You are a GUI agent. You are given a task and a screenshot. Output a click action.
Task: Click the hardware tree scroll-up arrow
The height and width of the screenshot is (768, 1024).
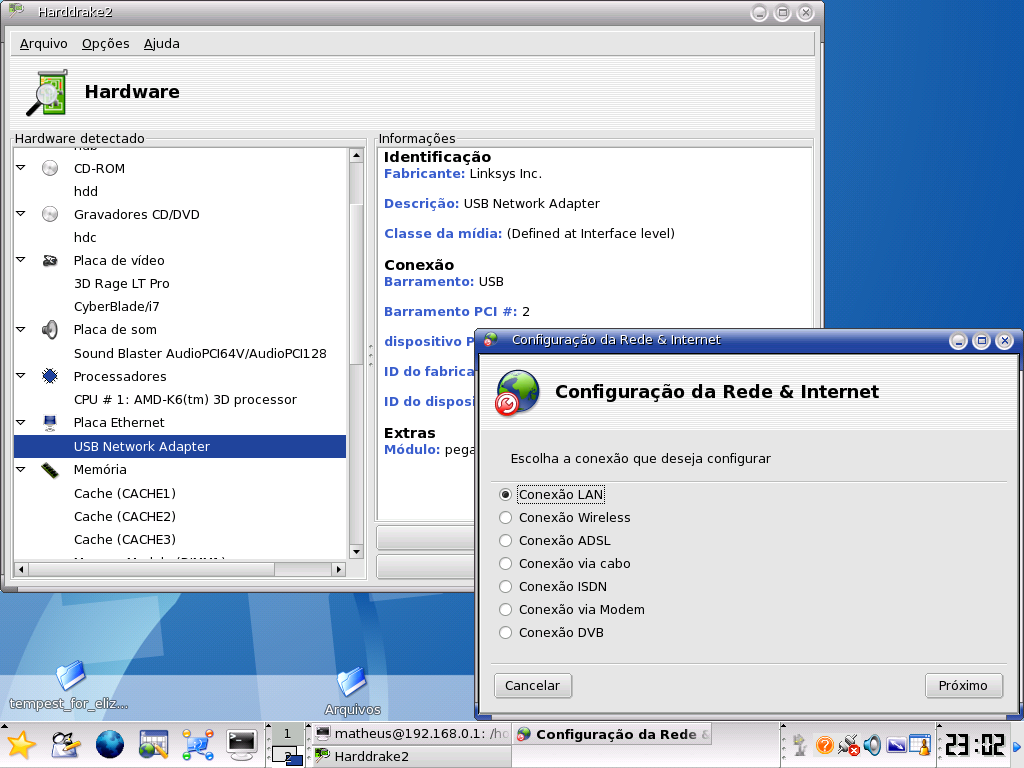(x=356, y=155)
